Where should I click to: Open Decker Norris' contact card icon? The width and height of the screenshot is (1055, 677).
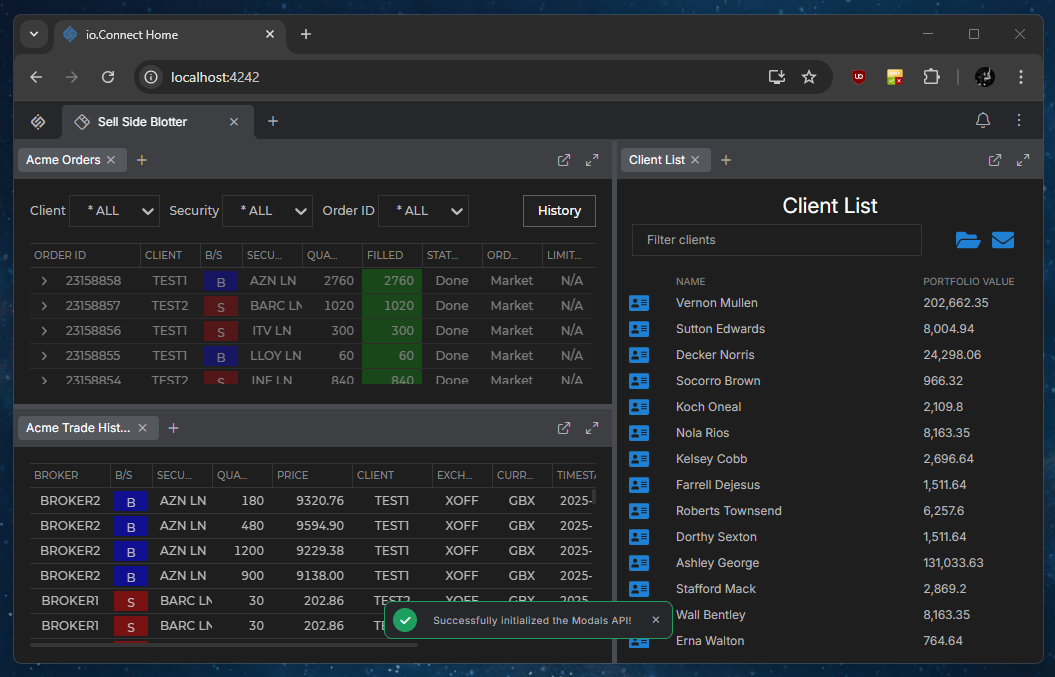[639, 355]
